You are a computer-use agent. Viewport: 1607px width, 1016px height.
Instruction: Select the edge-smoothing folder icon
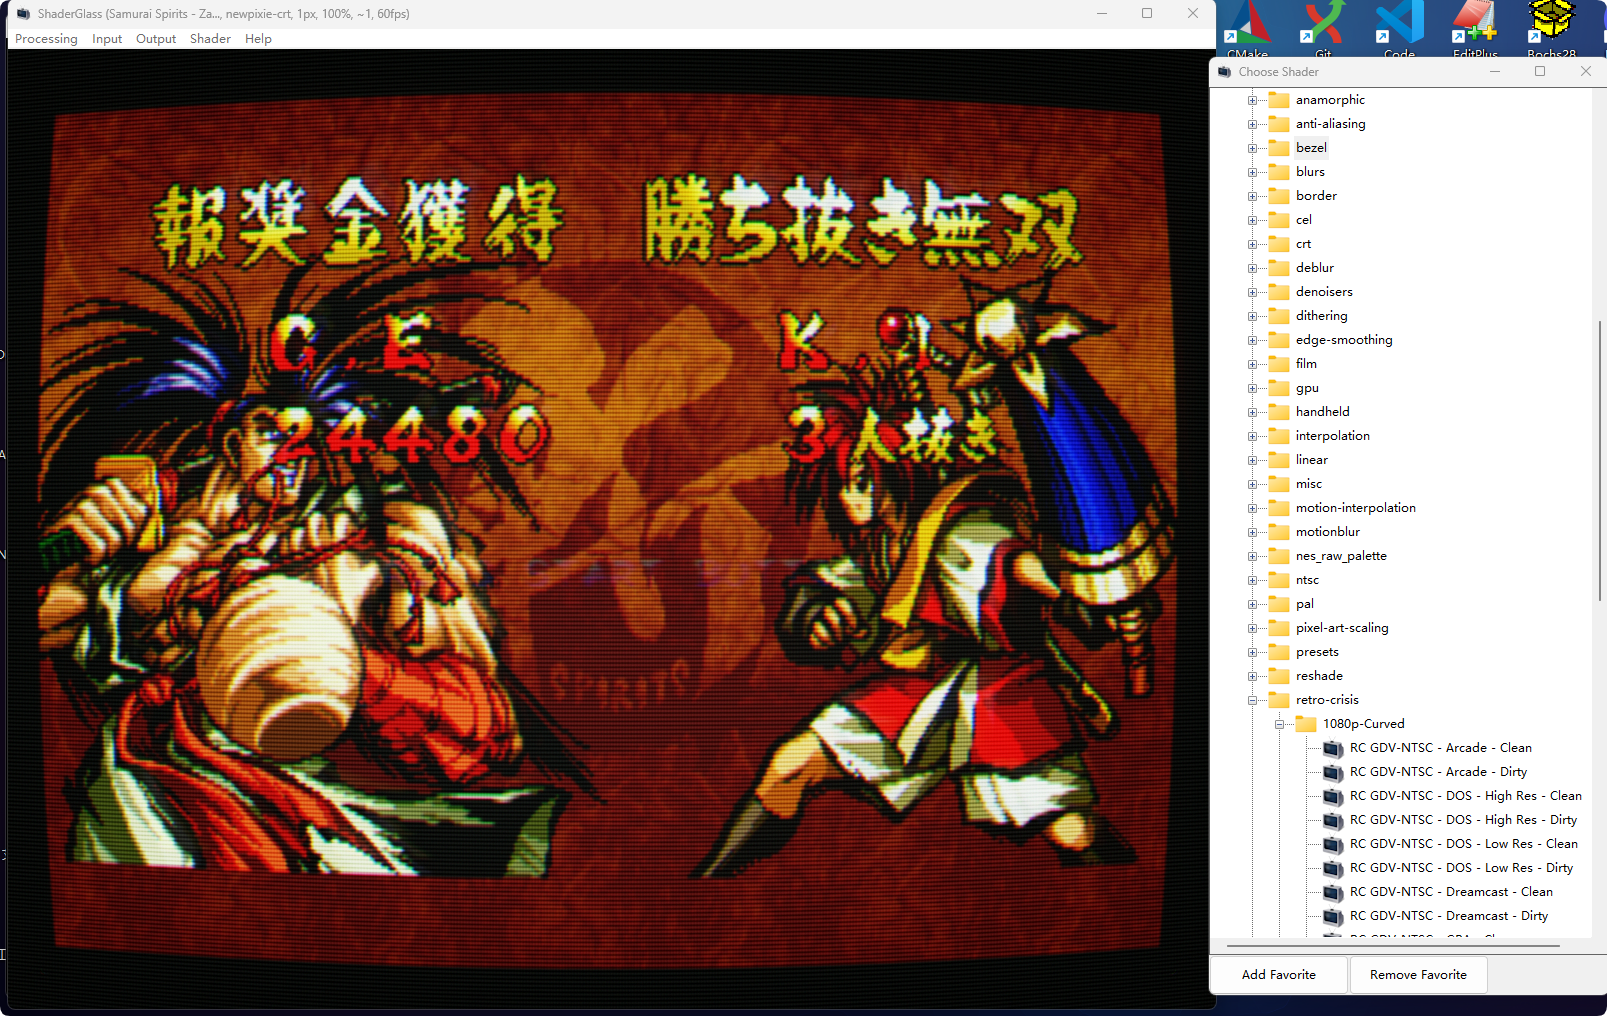tap(1279, 340)
